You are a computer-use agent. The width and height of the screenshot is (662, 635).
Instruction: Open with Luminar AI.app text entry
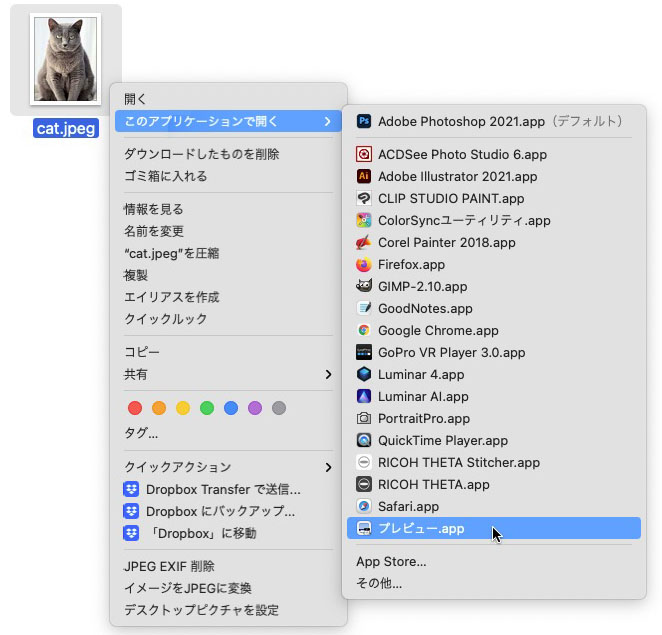[423, 396]
